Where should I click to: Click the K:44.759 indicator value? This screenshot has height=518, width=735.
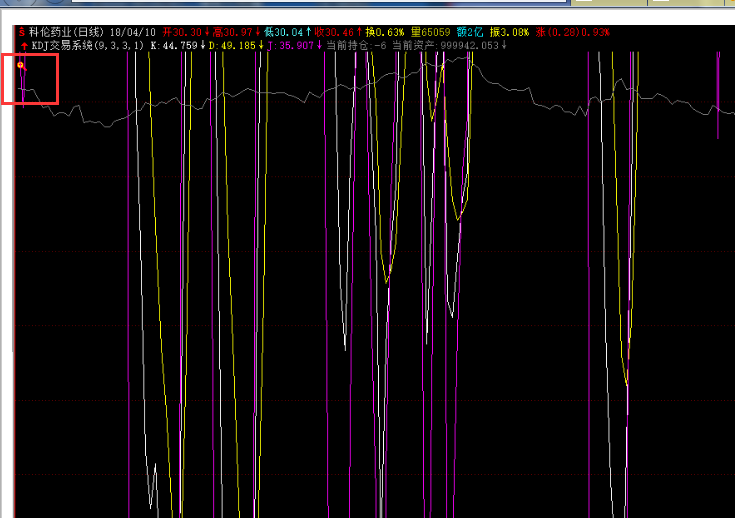click(x=174, y=45)
